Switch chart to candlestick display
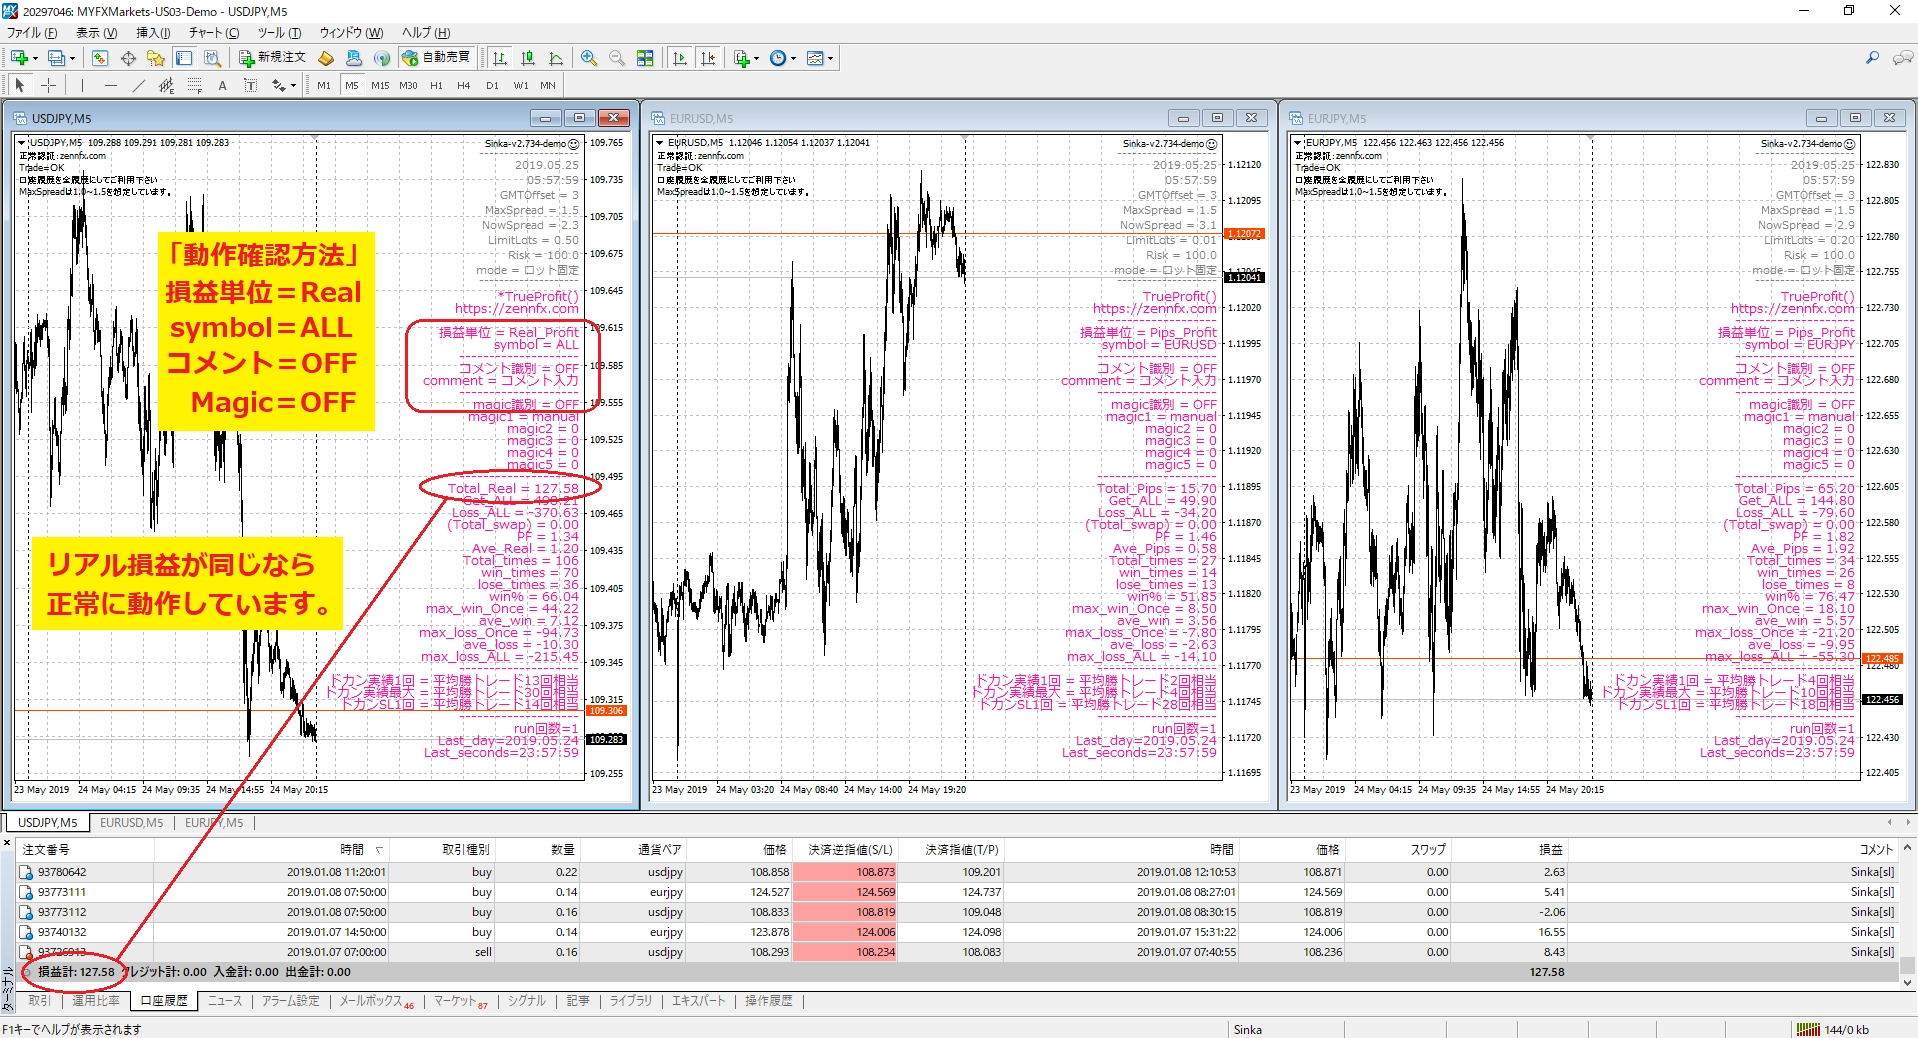Screen dimensions: 1918x1038 [528, 58]
